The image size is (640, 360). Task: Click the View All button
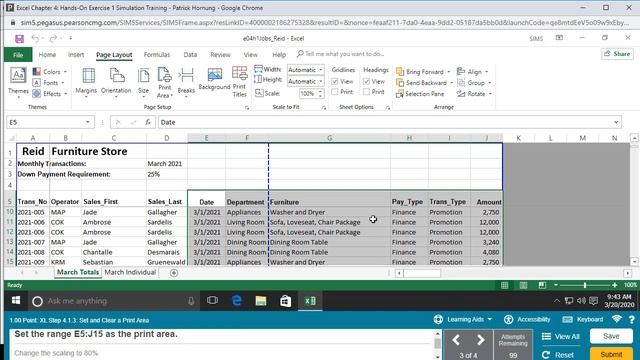pyautogui.click(x=560, y=336)
